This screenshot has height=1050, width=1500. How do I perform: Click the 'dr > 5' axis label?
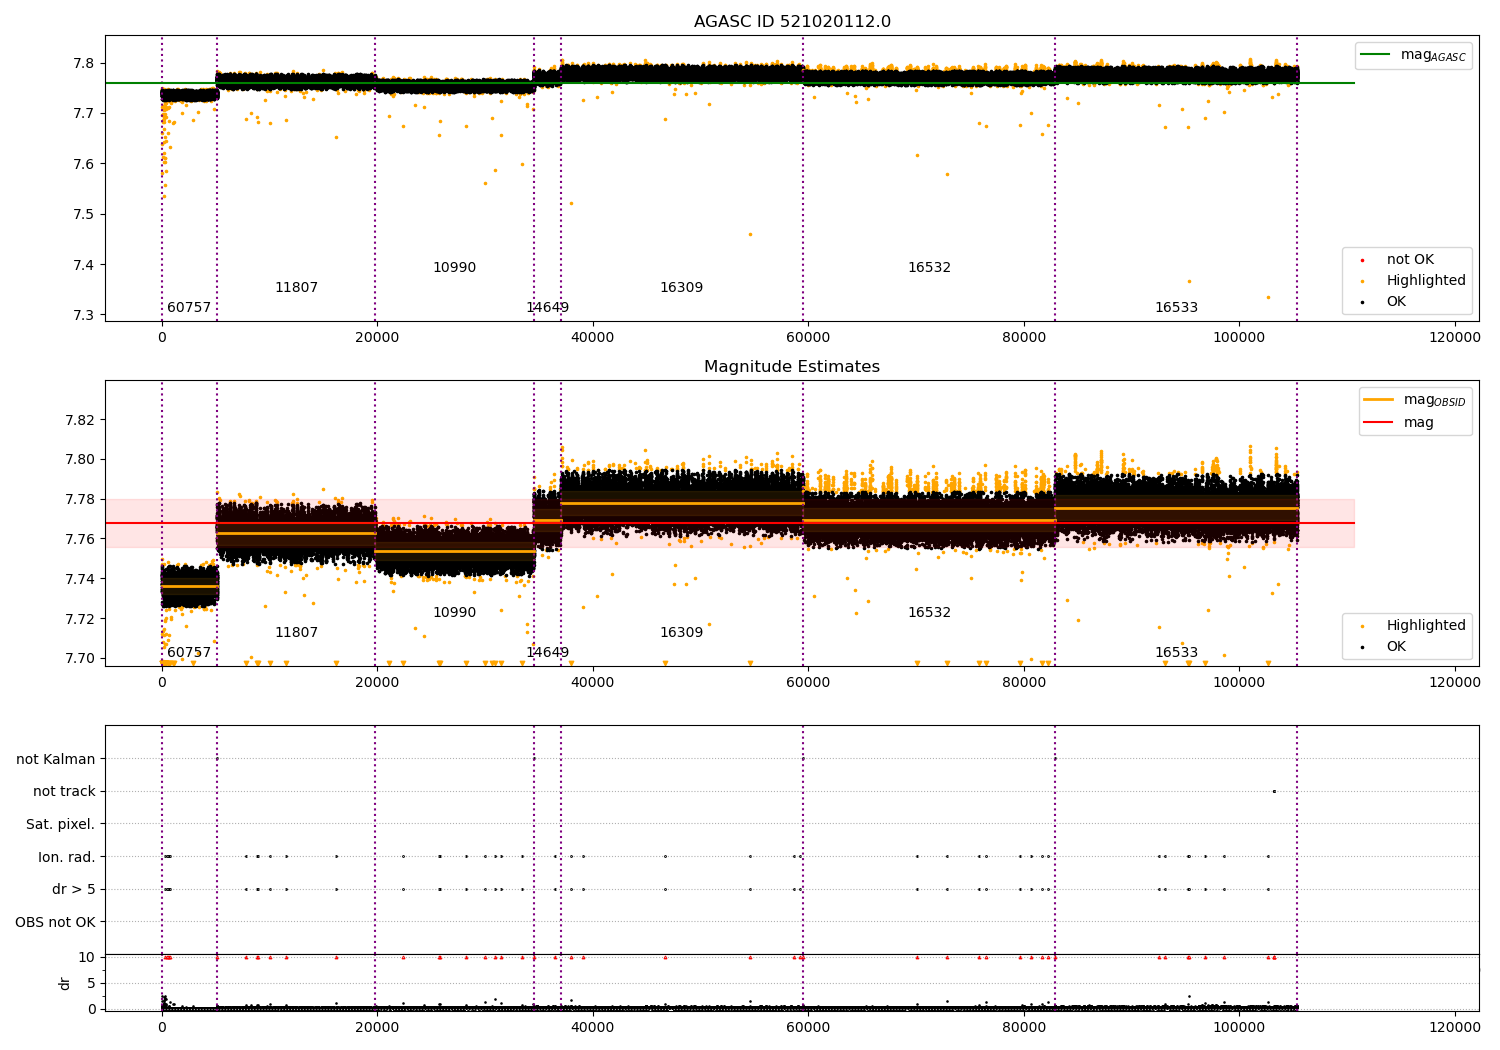(x=74, y=889)
